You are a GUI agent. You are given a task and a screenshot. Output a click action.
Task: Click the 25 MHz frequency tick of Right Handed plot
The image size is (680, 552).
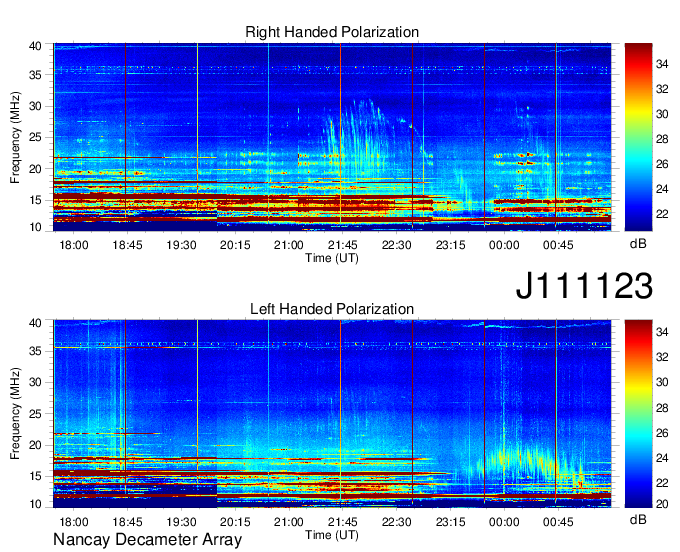(x=35, y=137)
